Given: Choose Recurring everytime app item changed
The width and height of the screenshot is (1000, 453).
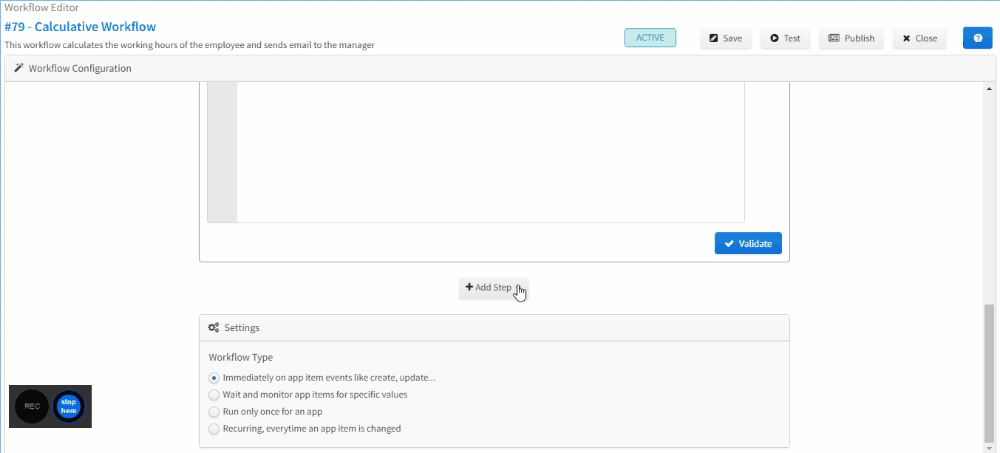Looking at the screenshot, I should (214, 429).
